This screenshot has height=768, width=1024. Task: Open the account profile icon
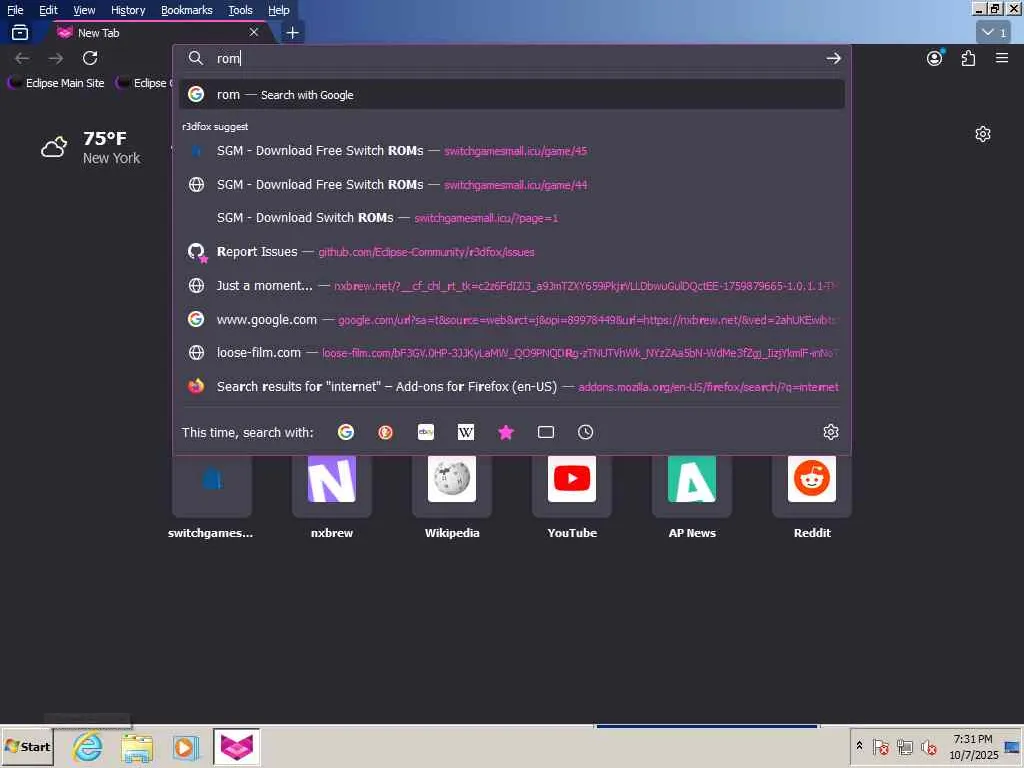(x=935, y=58)
